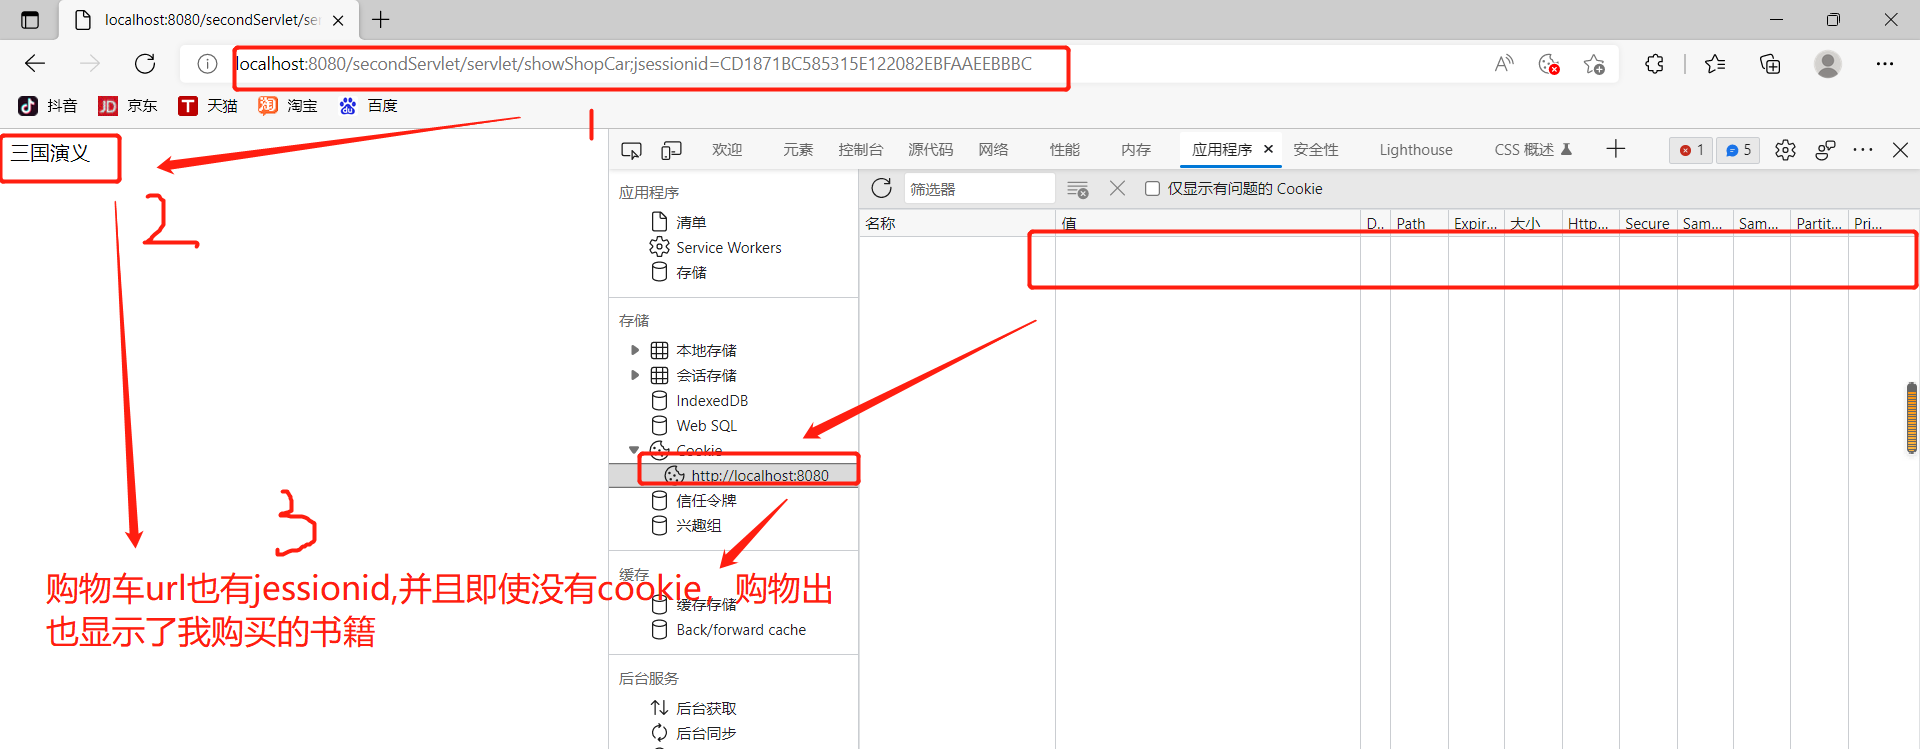Close the 应用程序 application tab

click(1268, 149)
